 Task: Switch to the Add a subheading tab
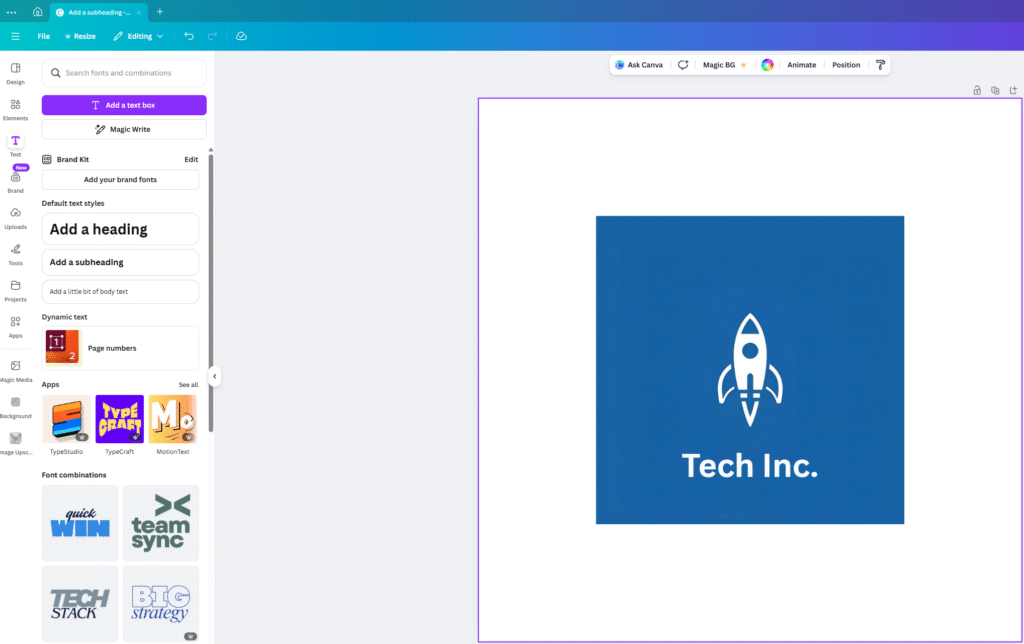pyautogui.click(x=98, y=12)
